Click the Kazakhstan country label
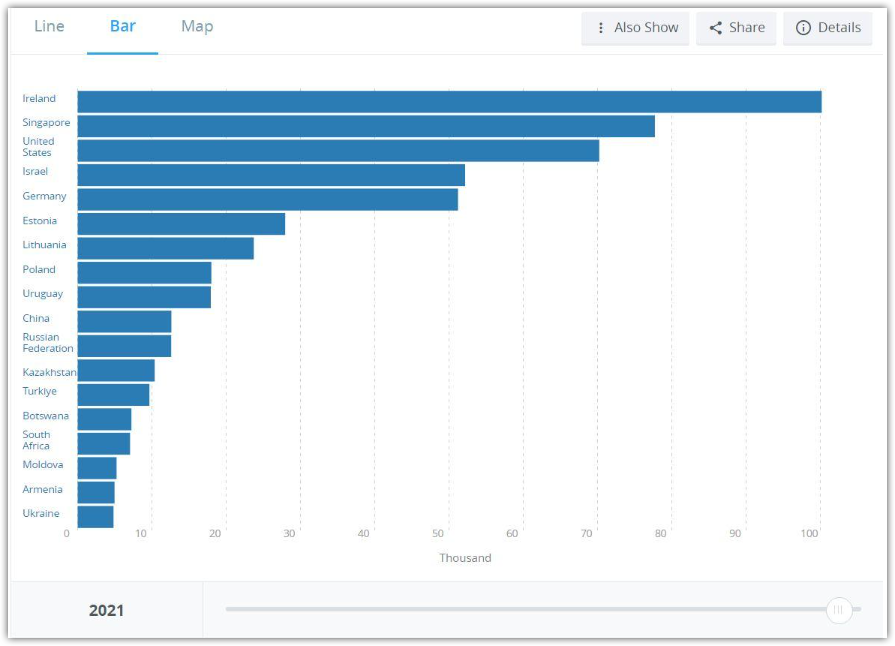Image resolution: width=895 pixels, height=646 pixels. click(x=49, y=372)
